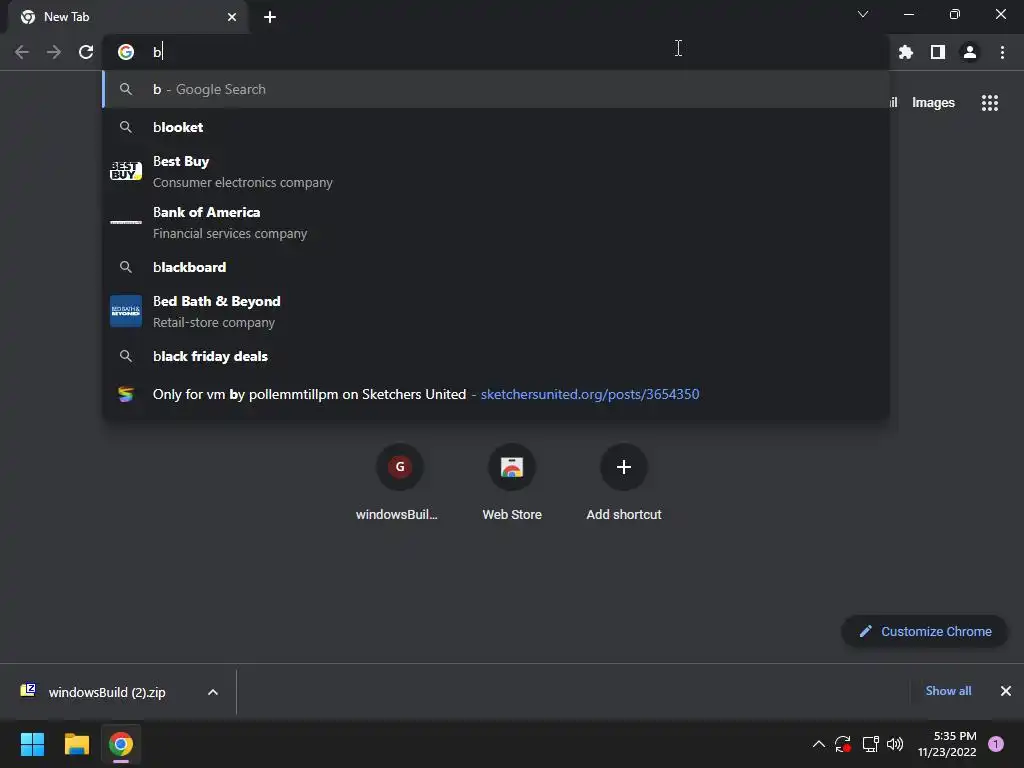
Task: Click the Google icon in address bar
Action: (126, 52)
